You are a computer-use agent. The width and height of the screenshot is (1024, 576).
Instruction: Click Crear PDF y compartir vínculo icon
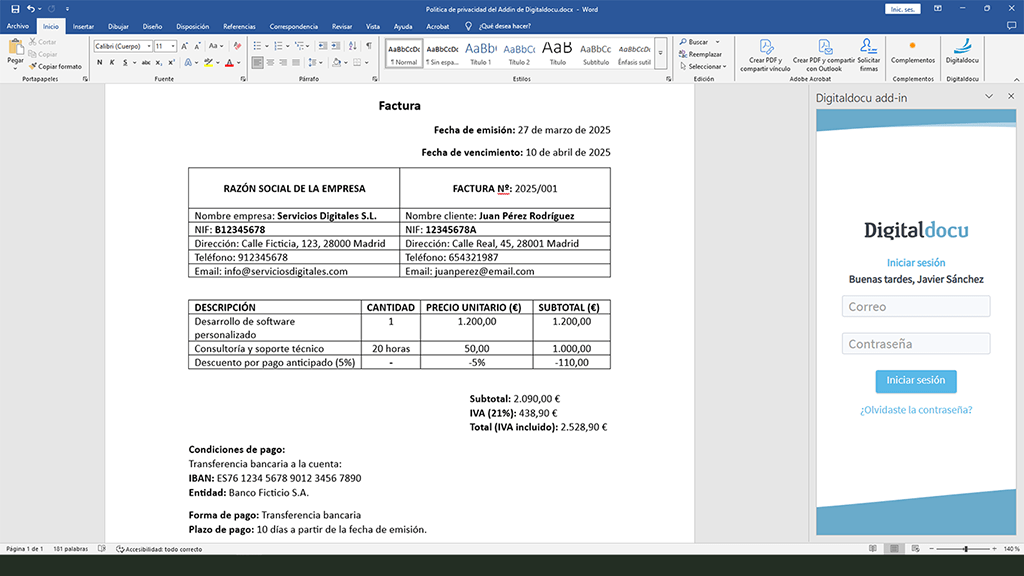point(765,45)
